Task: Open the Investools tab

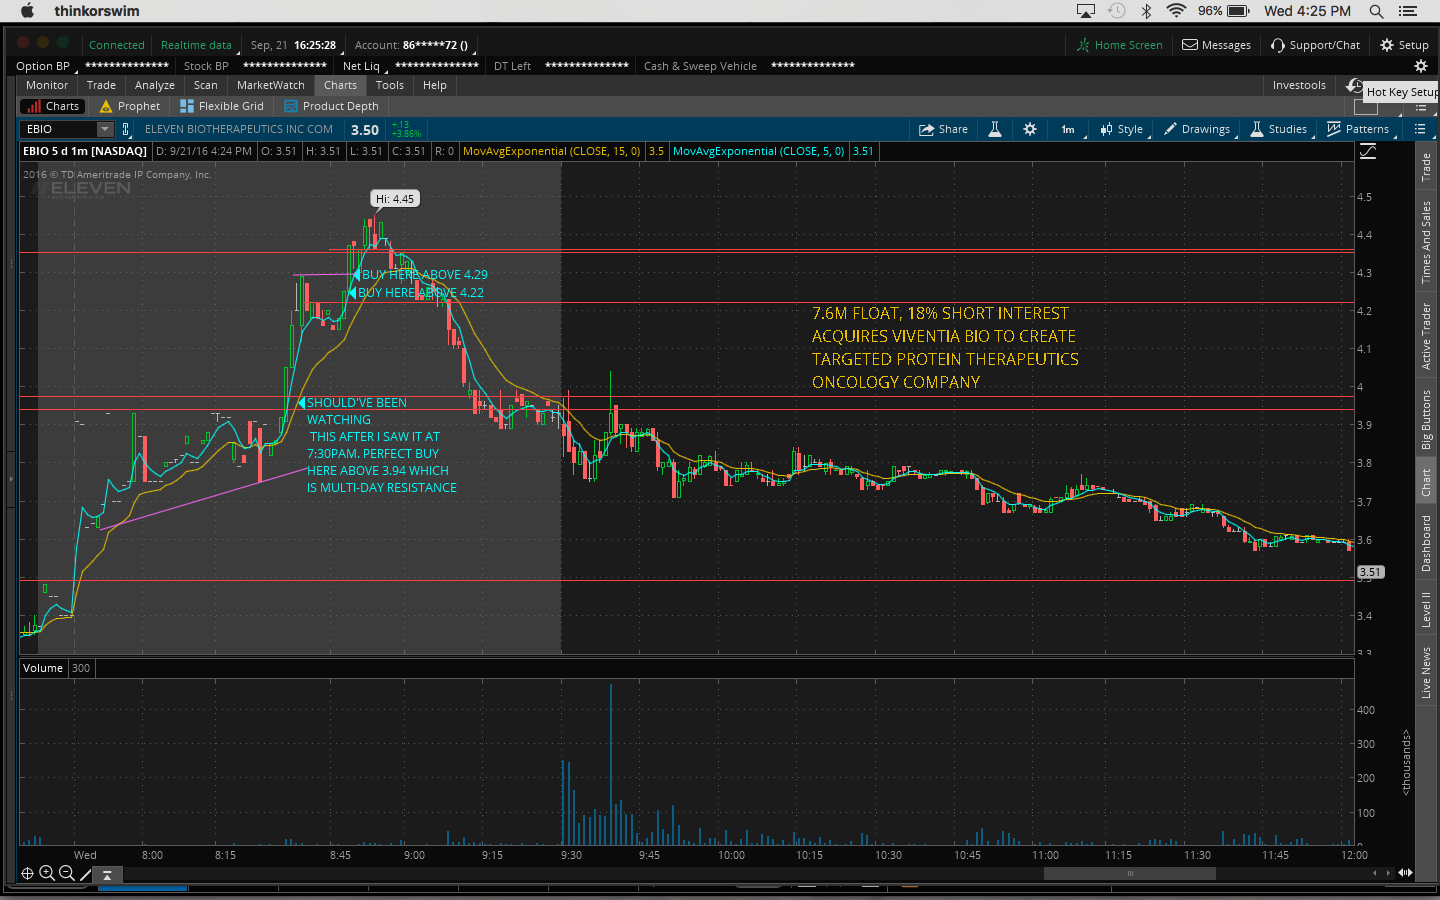Action: coord(1299,85)
